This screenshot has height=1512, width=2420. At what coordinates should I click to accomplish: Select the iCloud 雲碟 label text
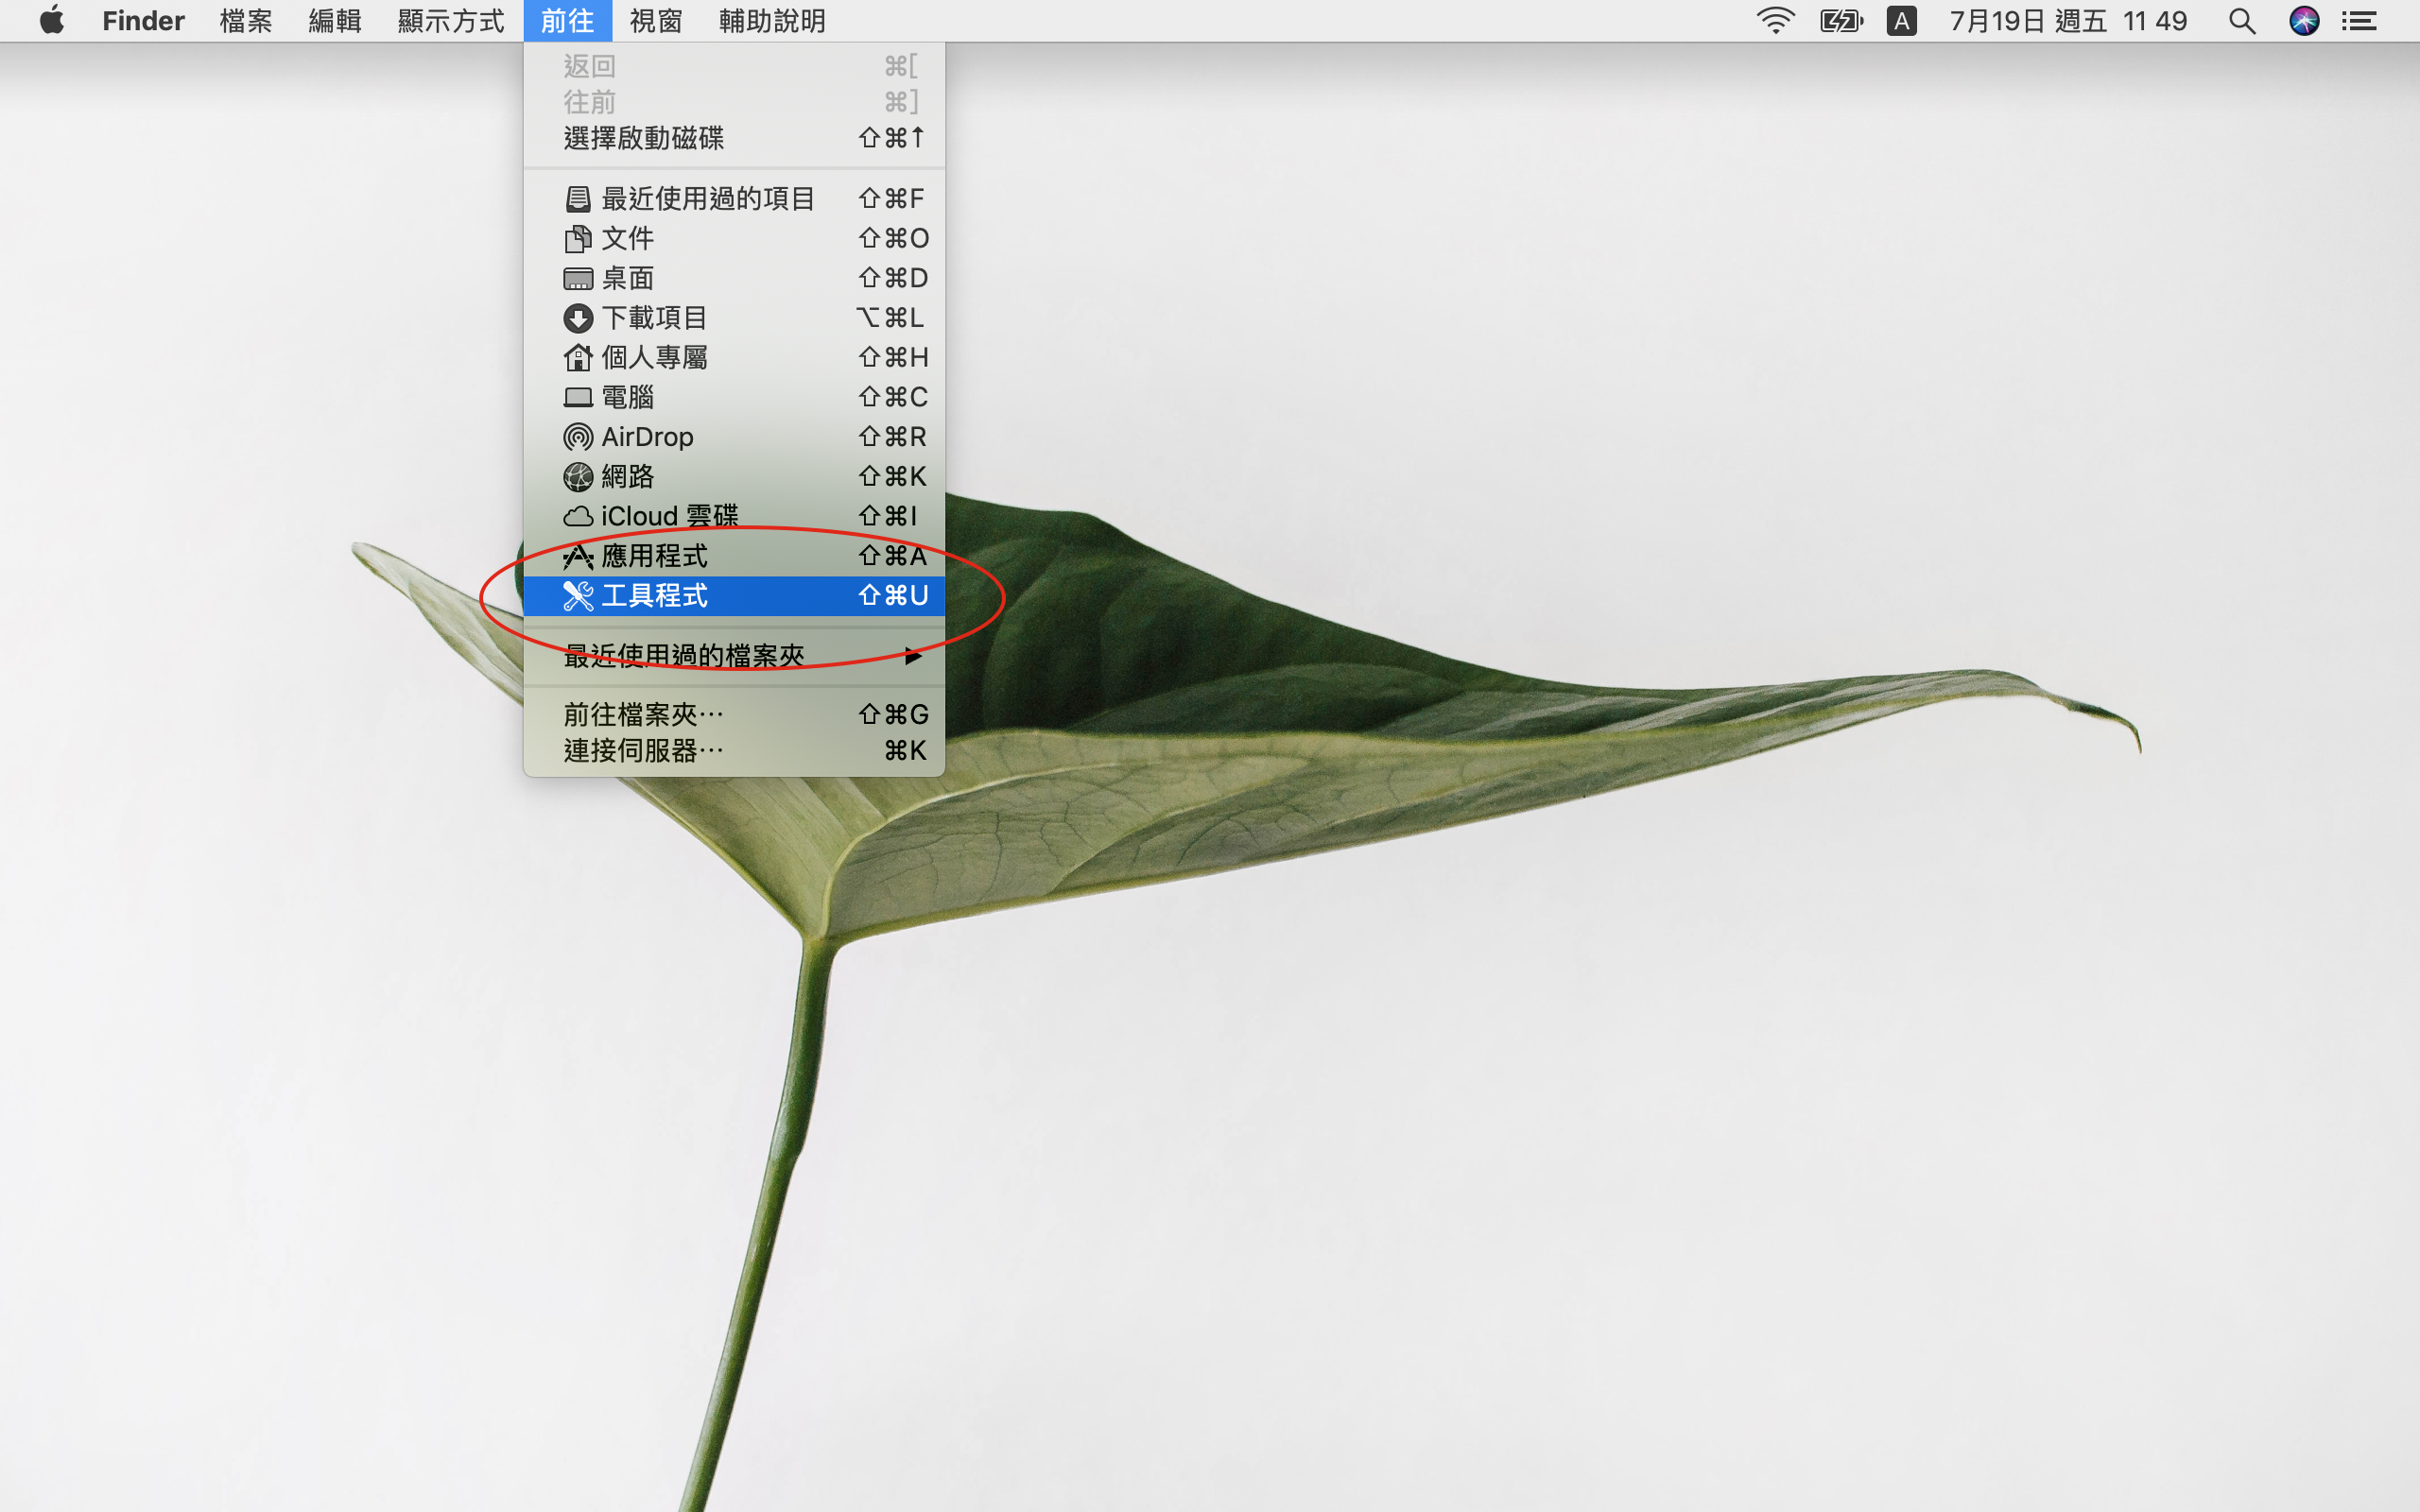pos(669,516)
